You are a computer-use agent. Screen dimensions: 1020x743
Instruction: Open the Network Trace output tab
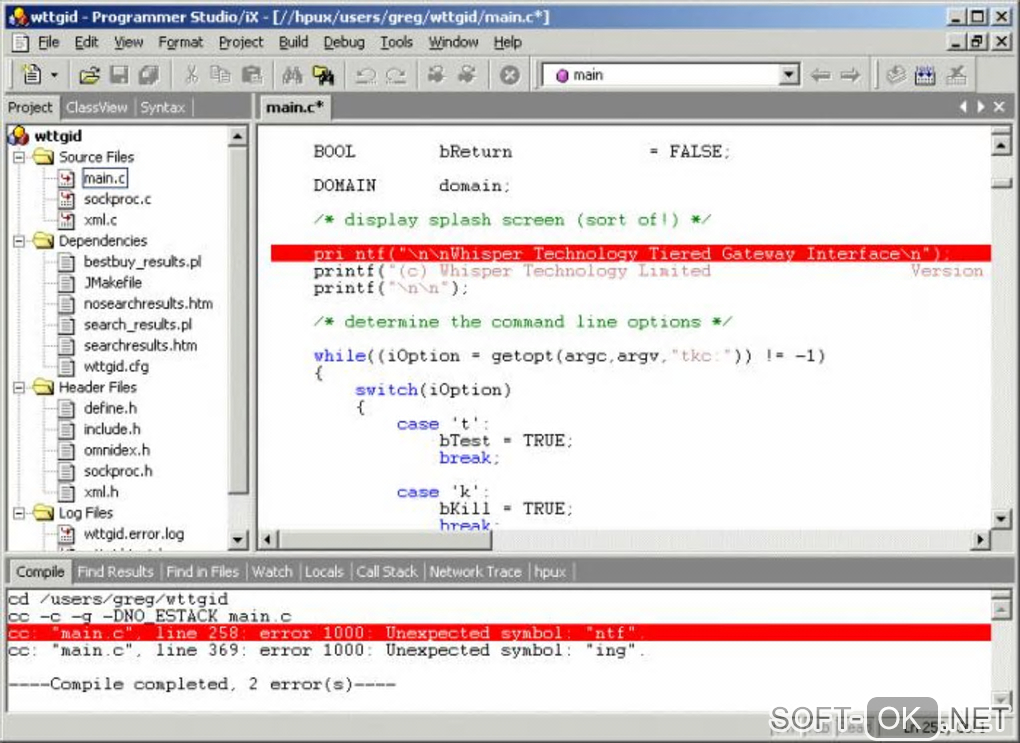pyautogui.click(x=476, y=572)
